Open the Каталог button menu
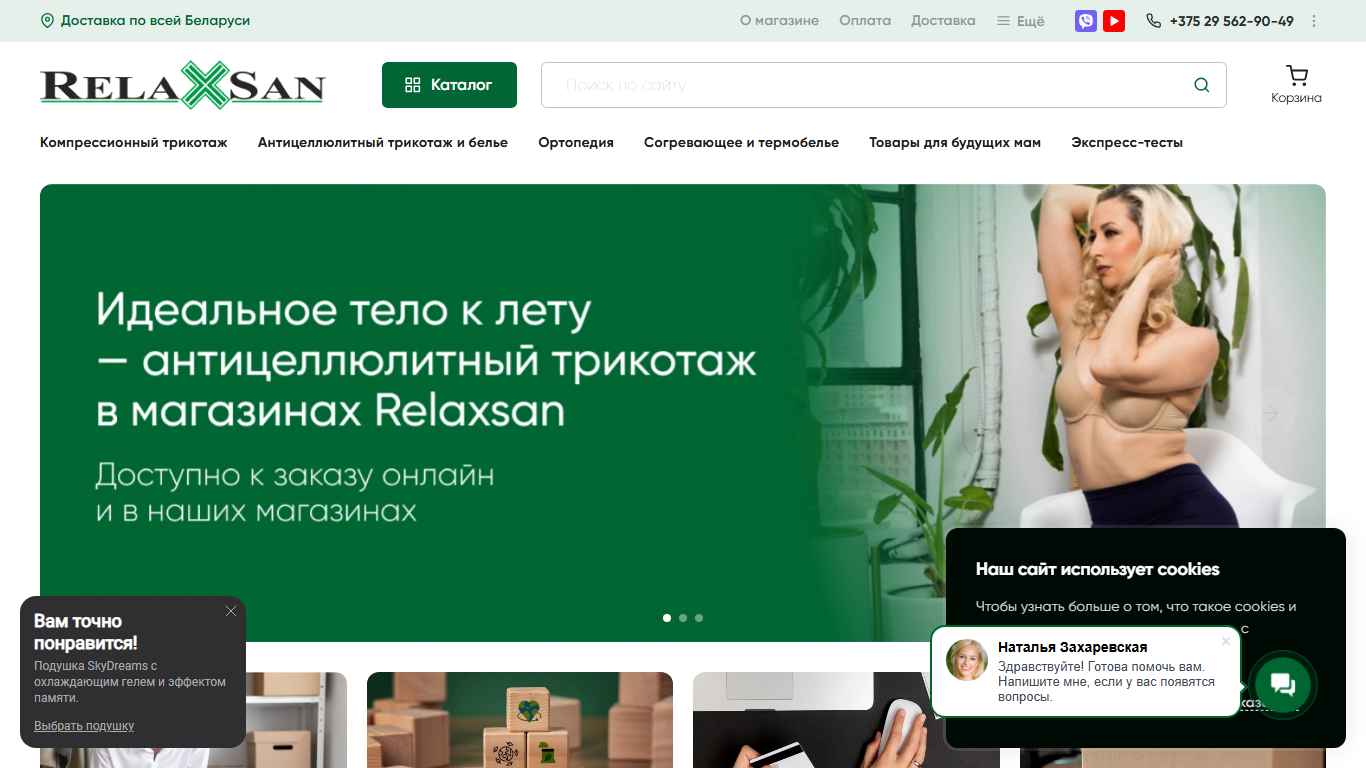The width and height of the screenshot is (1366, 768). (x=449, y=85)
